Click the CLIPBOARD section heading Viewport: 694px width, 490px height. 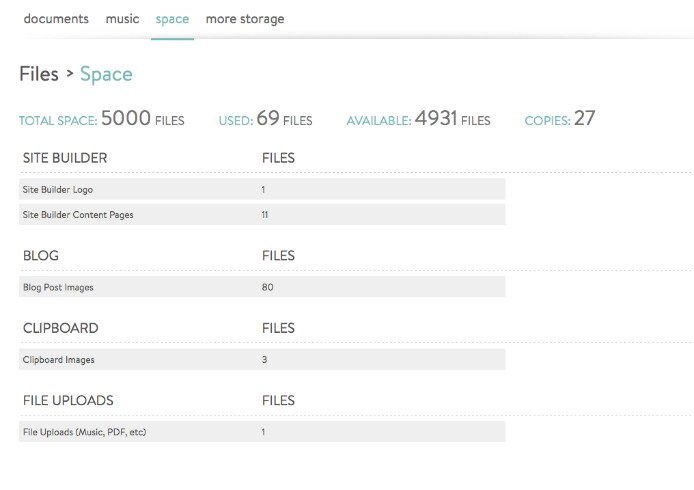pyautogui.click(x=61, y=328)
